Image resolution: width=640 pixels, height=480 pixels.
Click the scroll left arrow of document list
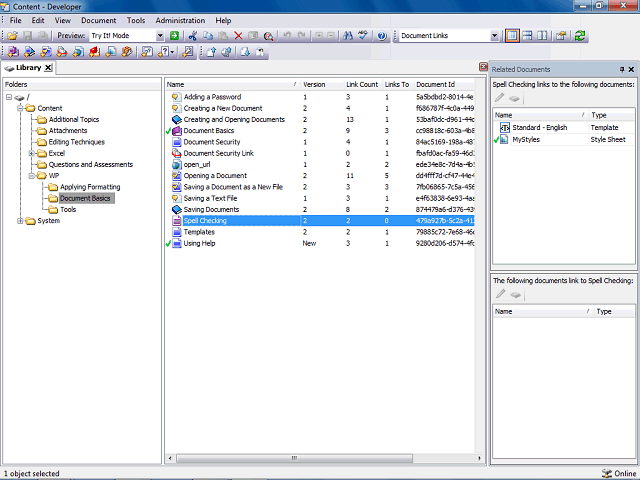pos(170,458)
